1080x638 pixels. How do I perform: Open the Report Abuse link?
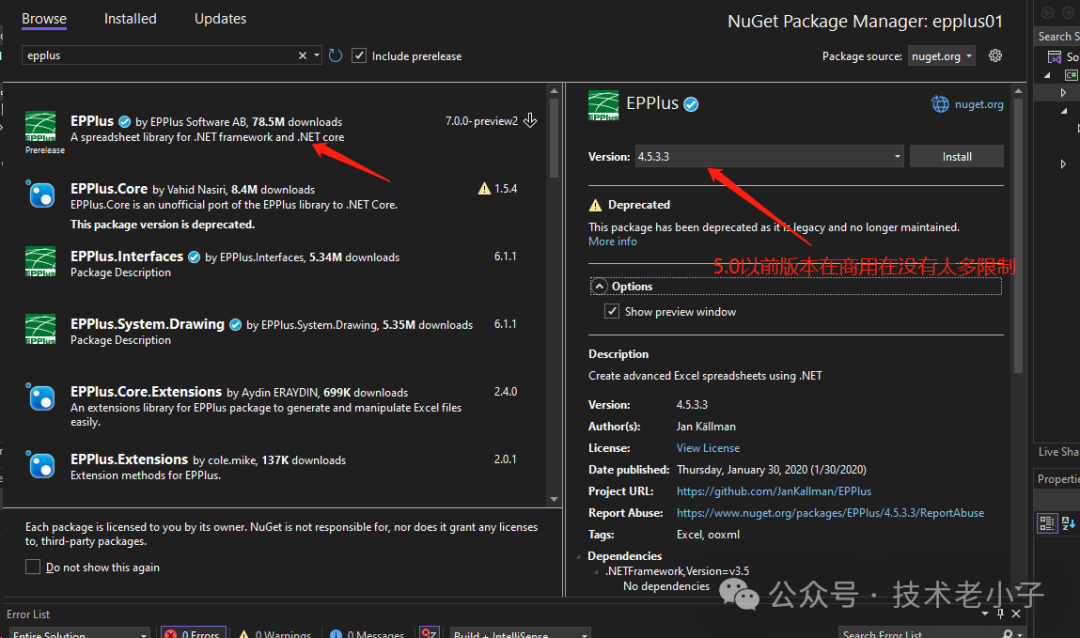click(830, 513)
